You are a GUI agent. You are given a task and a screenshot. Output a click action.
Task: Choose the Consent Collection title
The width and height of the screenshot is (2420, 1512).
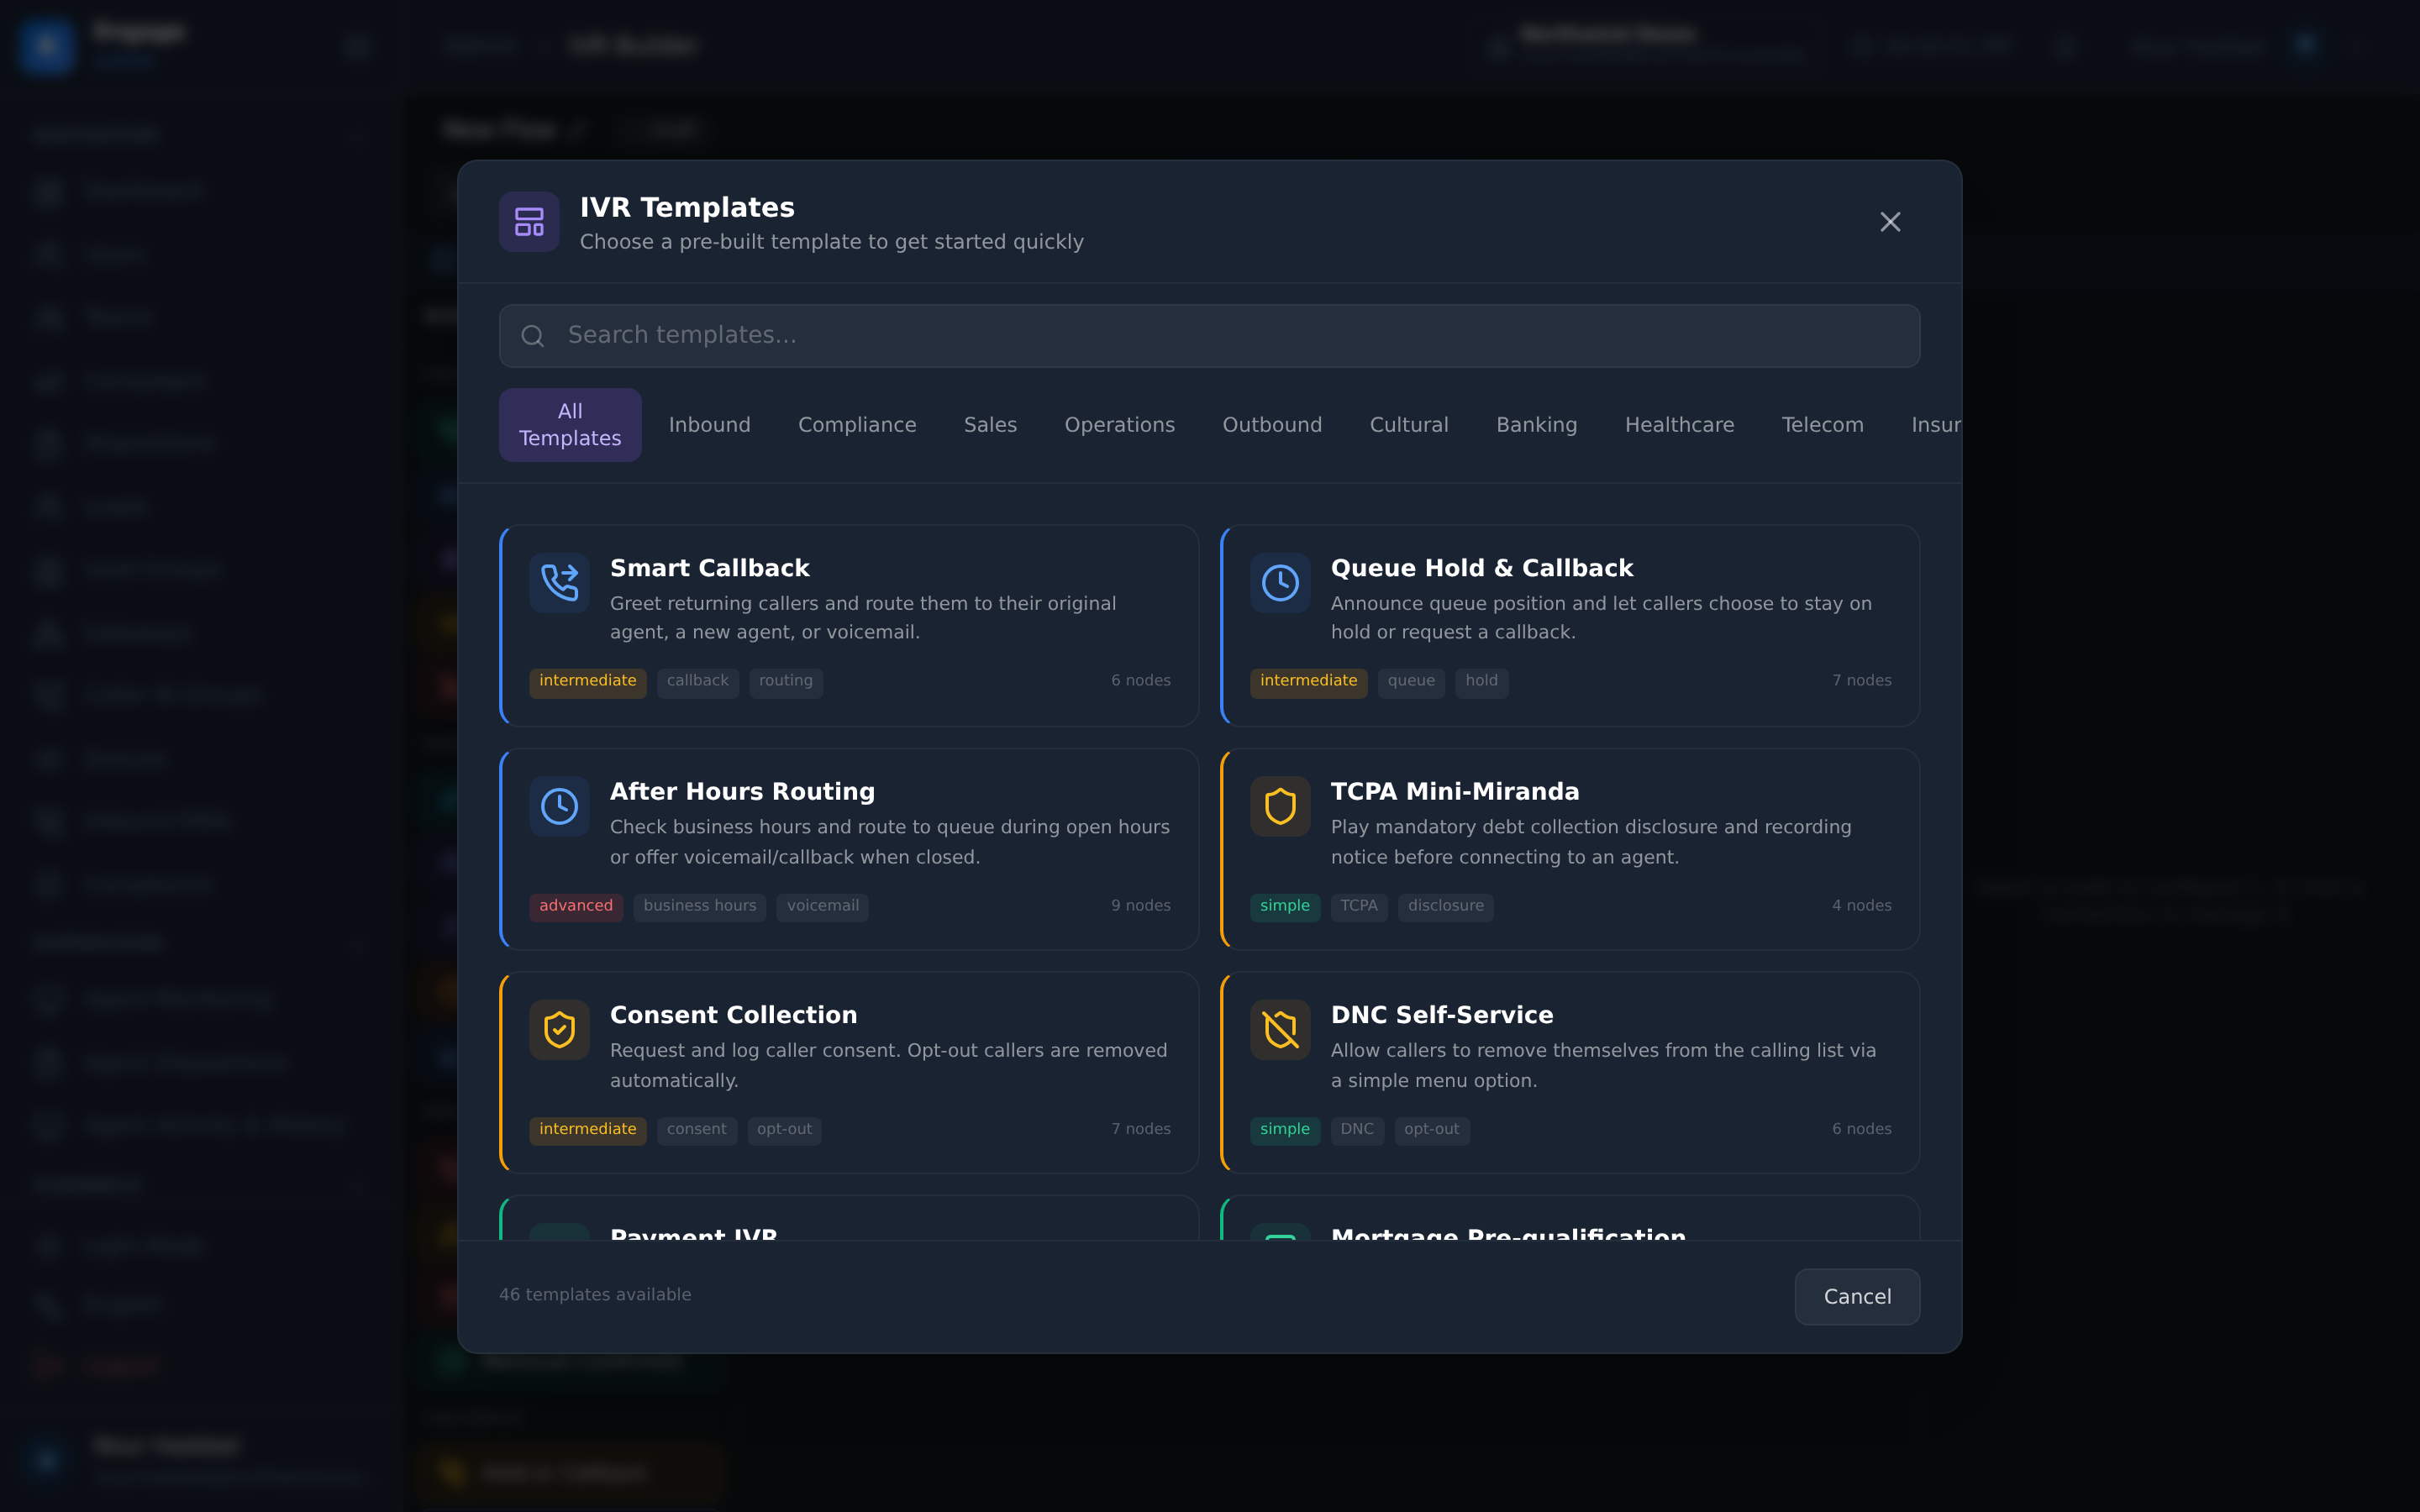point(733,1015)
